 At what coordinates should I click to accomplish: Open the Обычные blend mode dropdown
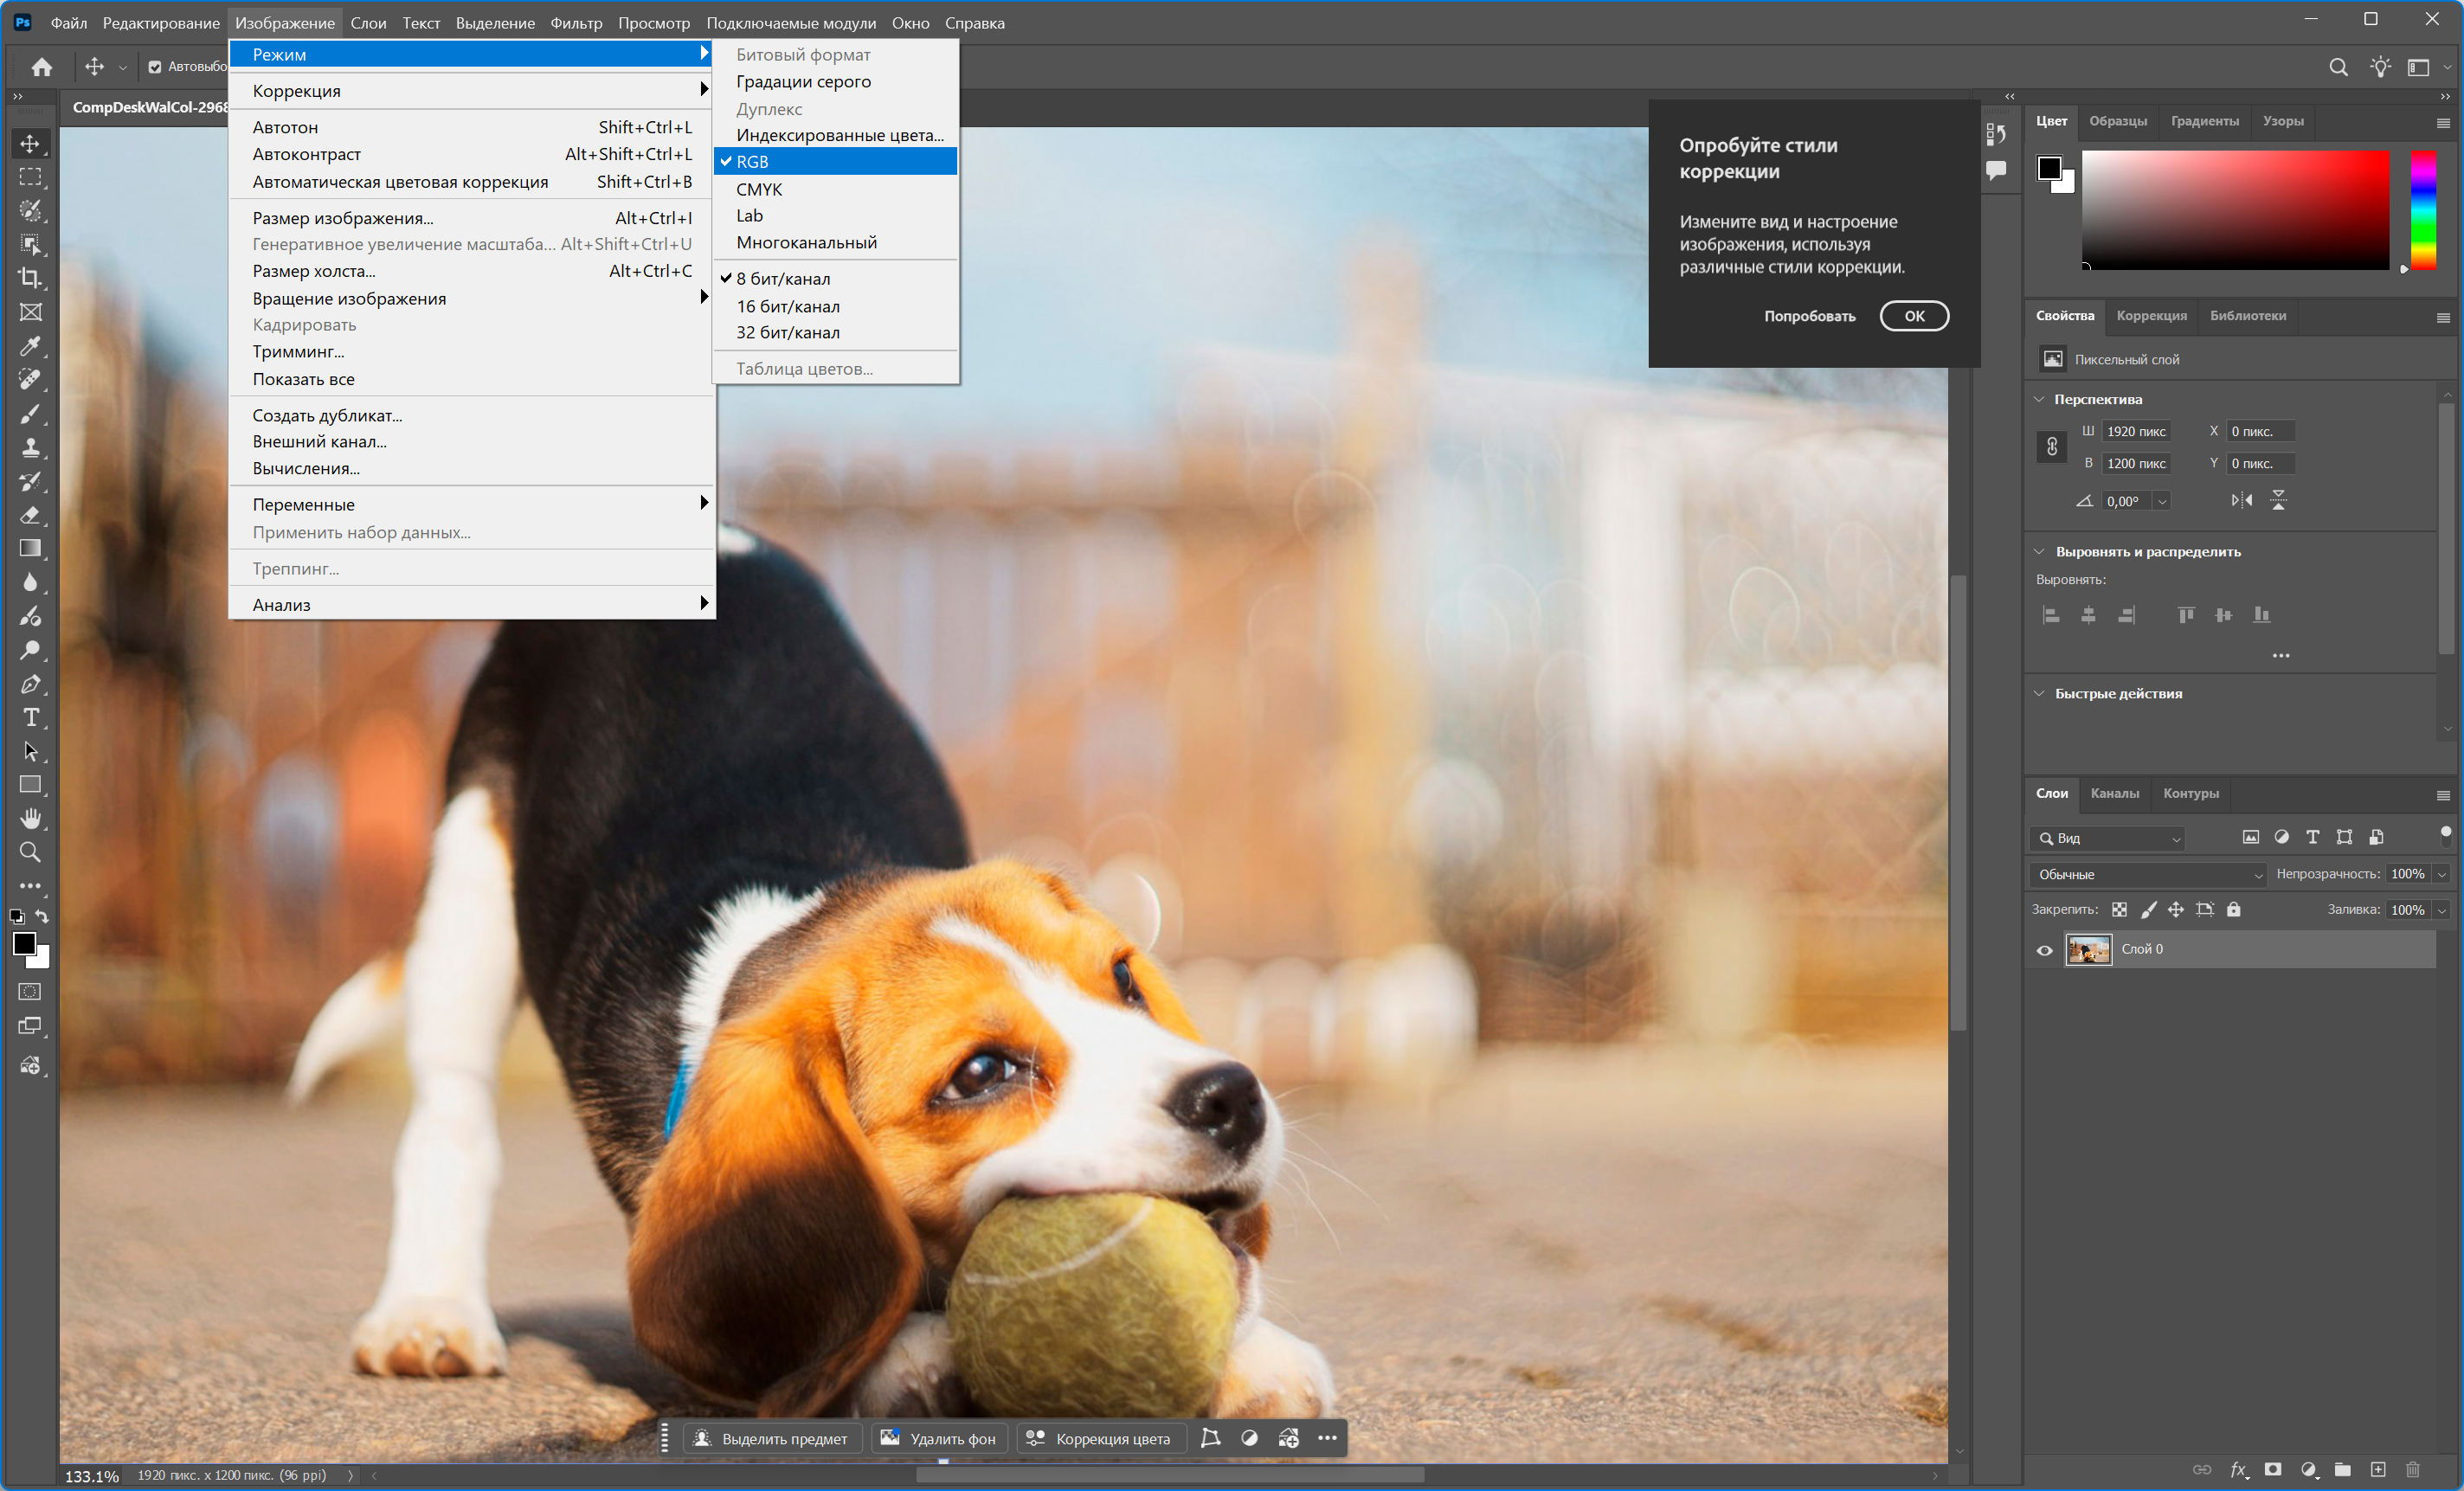2149,874
